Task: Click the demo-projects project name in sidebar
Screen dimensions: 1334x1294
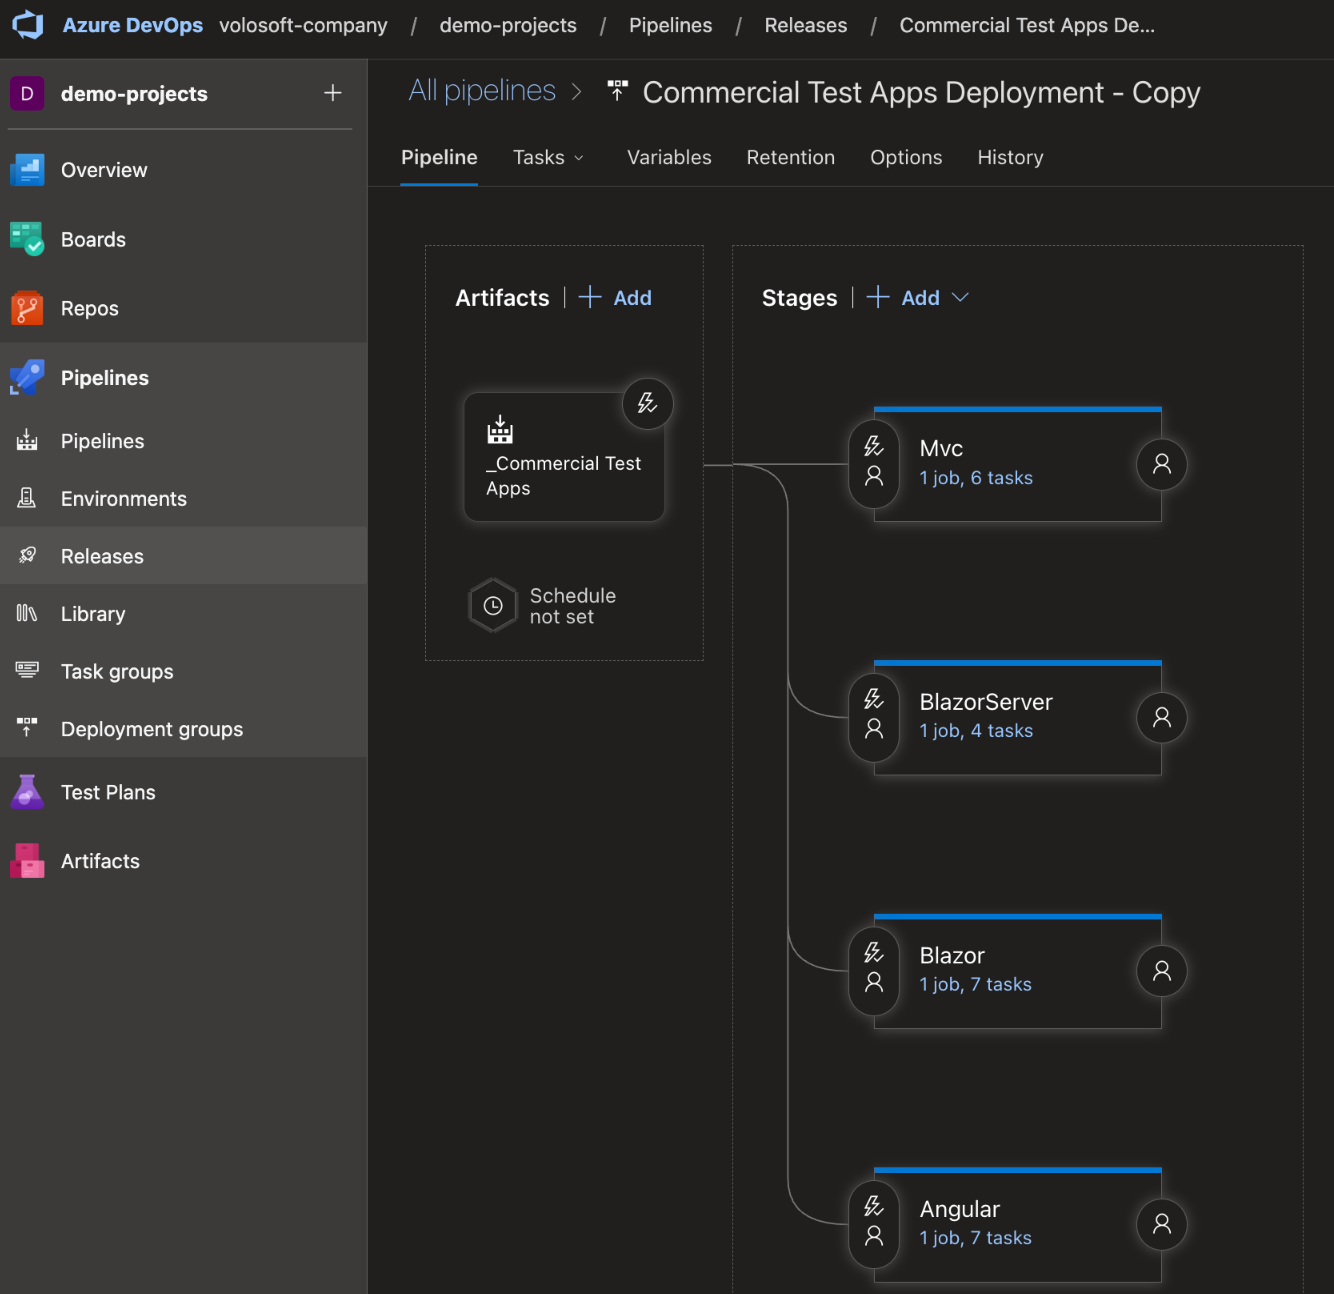Action: (x=134, y=94)
